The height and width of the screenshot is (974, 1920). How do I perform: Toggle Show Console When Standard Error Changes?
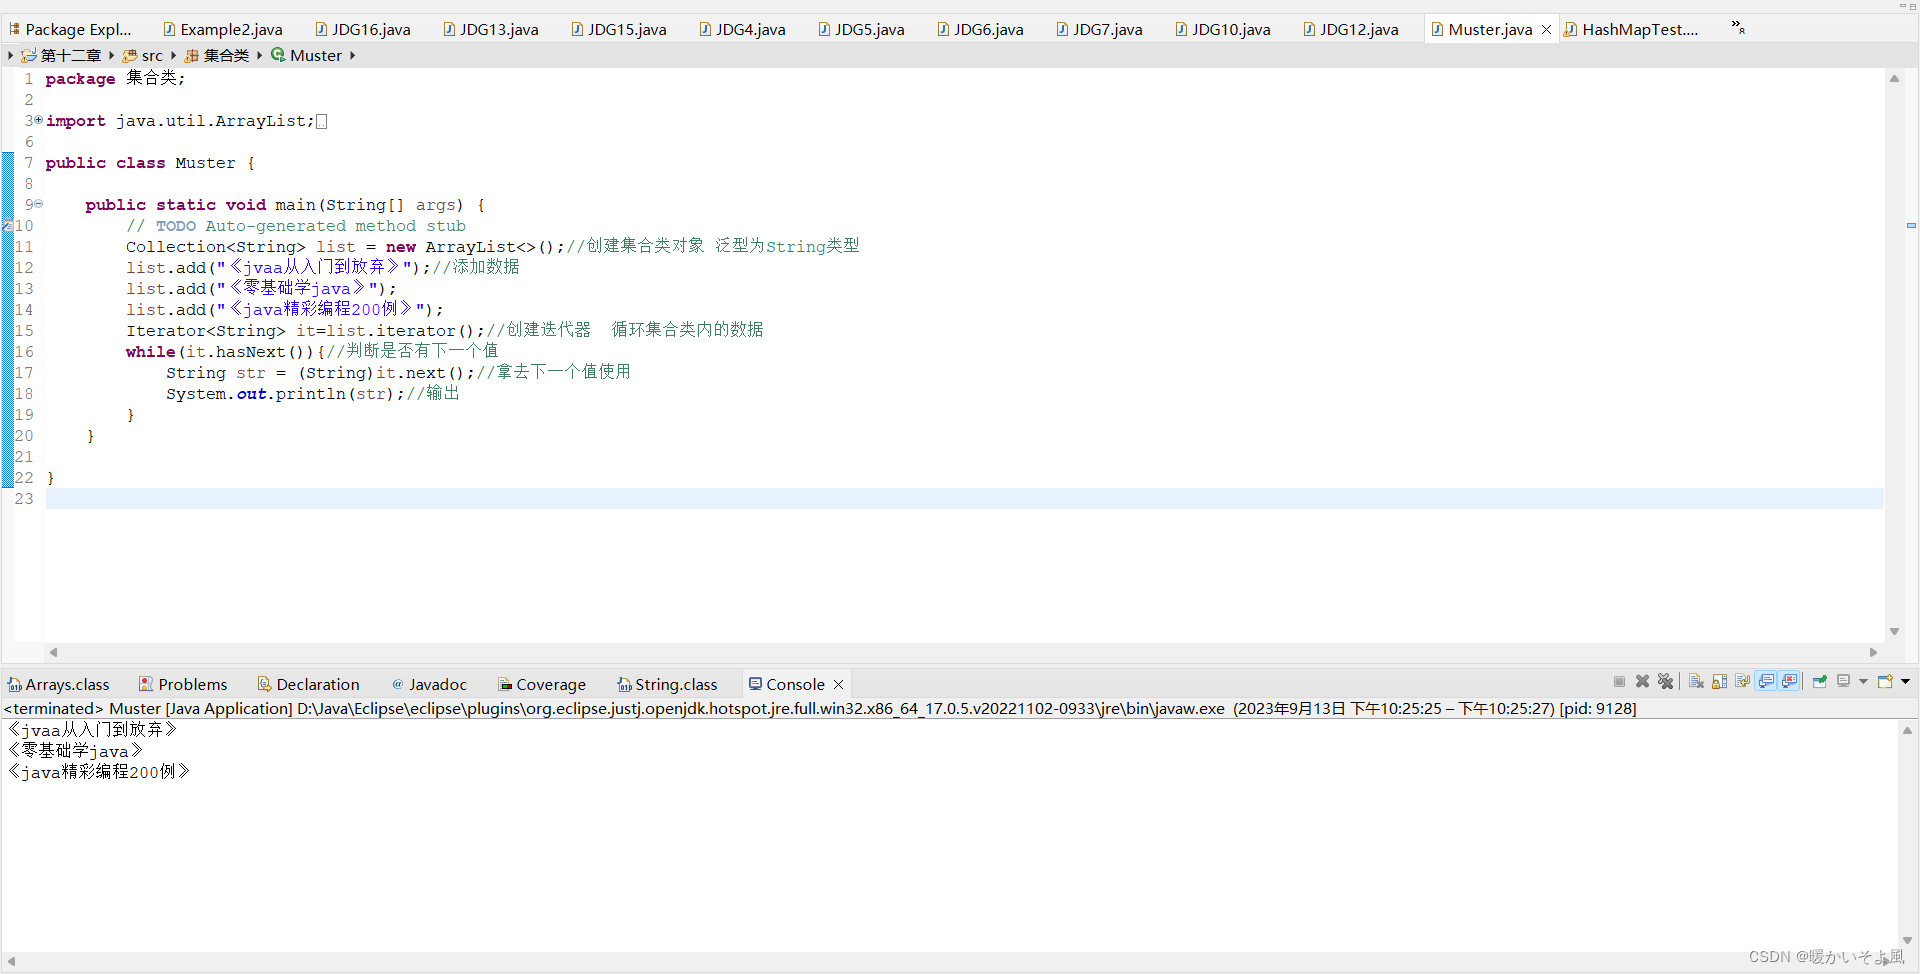[x=1789, y=681]
